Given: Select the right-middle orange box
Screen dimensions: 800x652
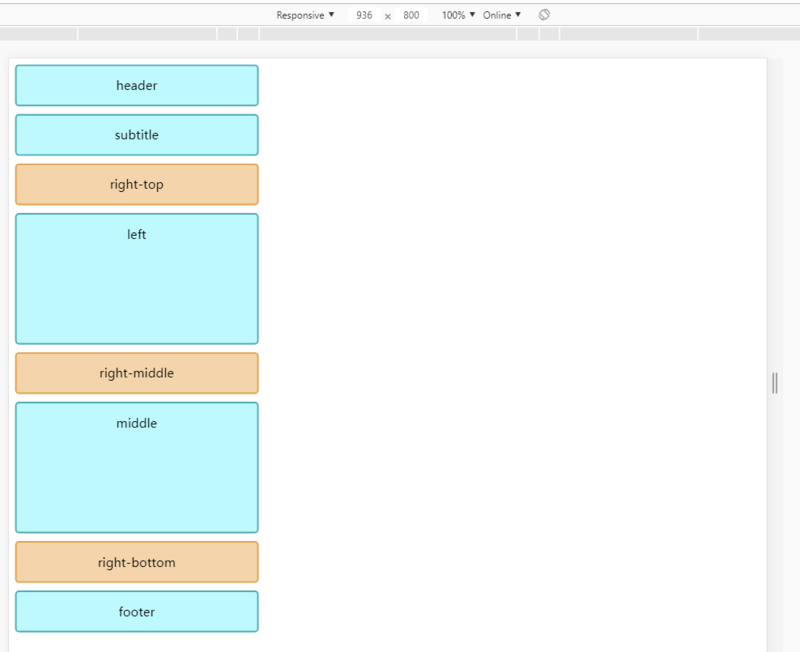Looking at the screenshot, I should click(136, 372).
